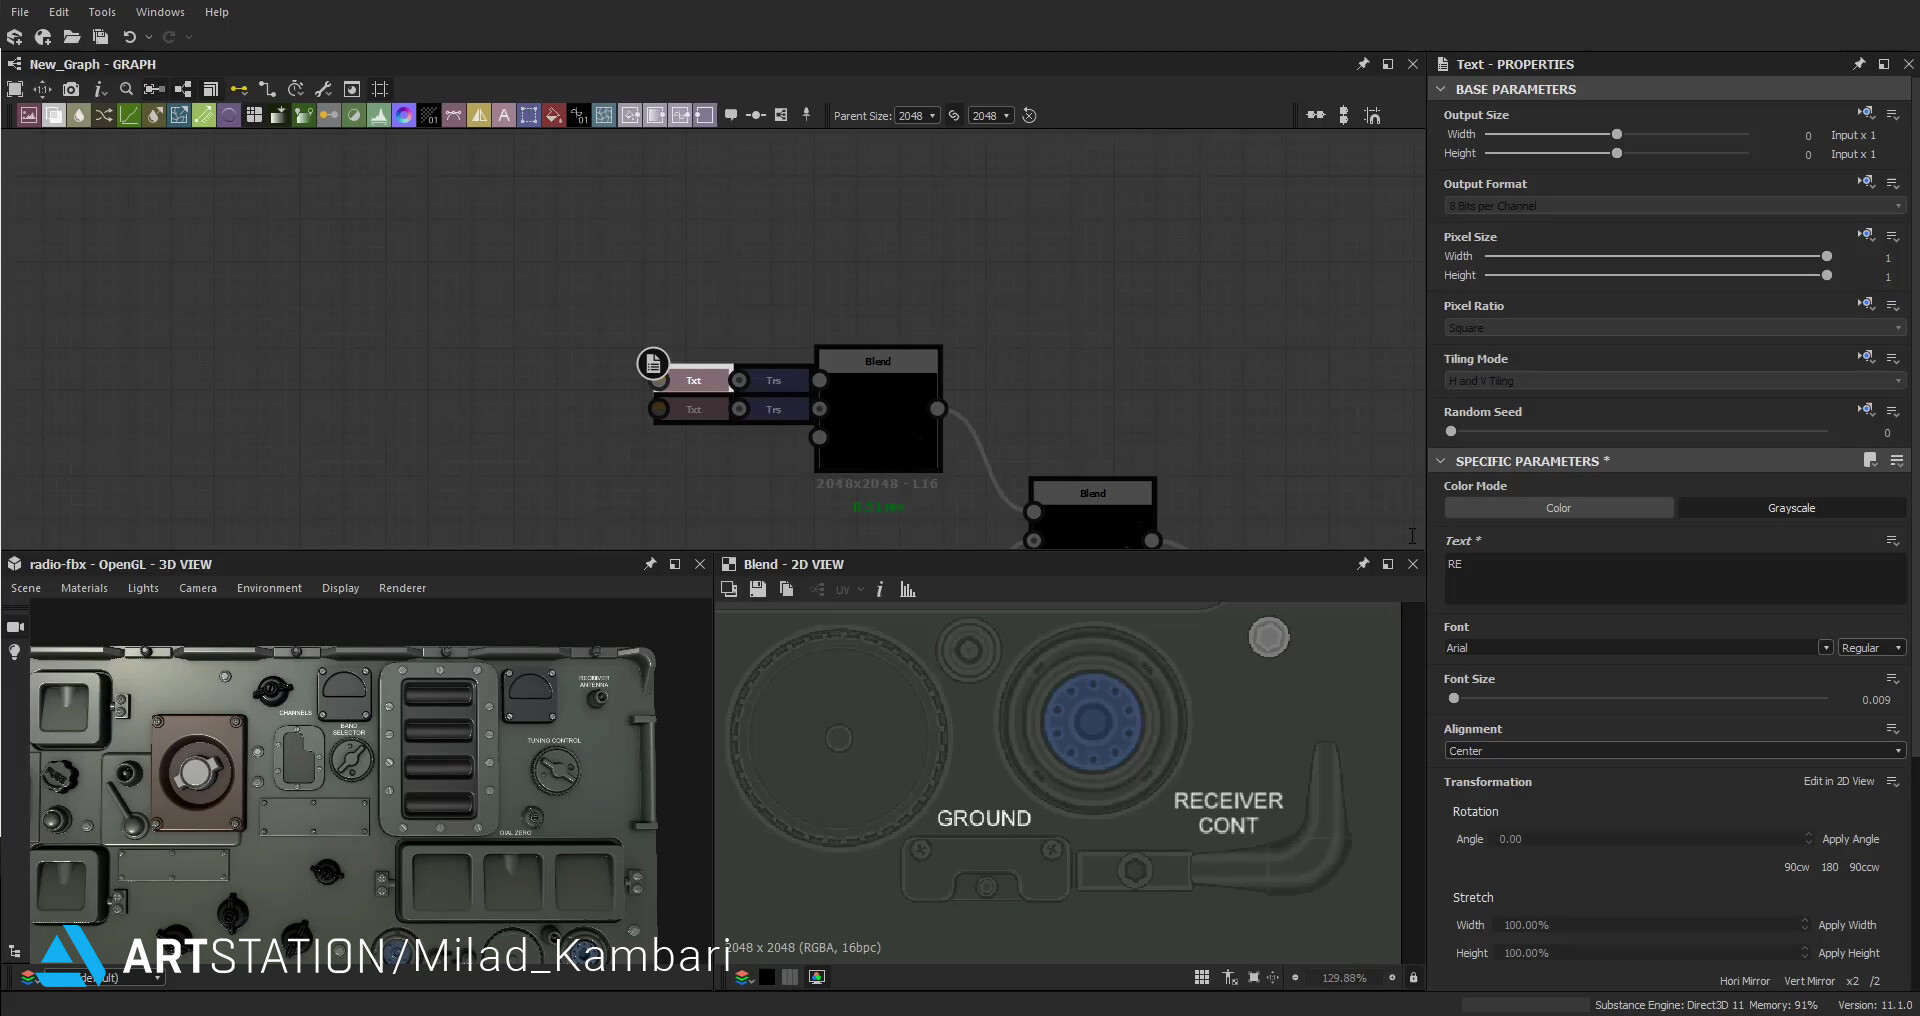Toggle tiling display in the 2D view statusbar
1920x1016 pixels.
[1201, 977]
